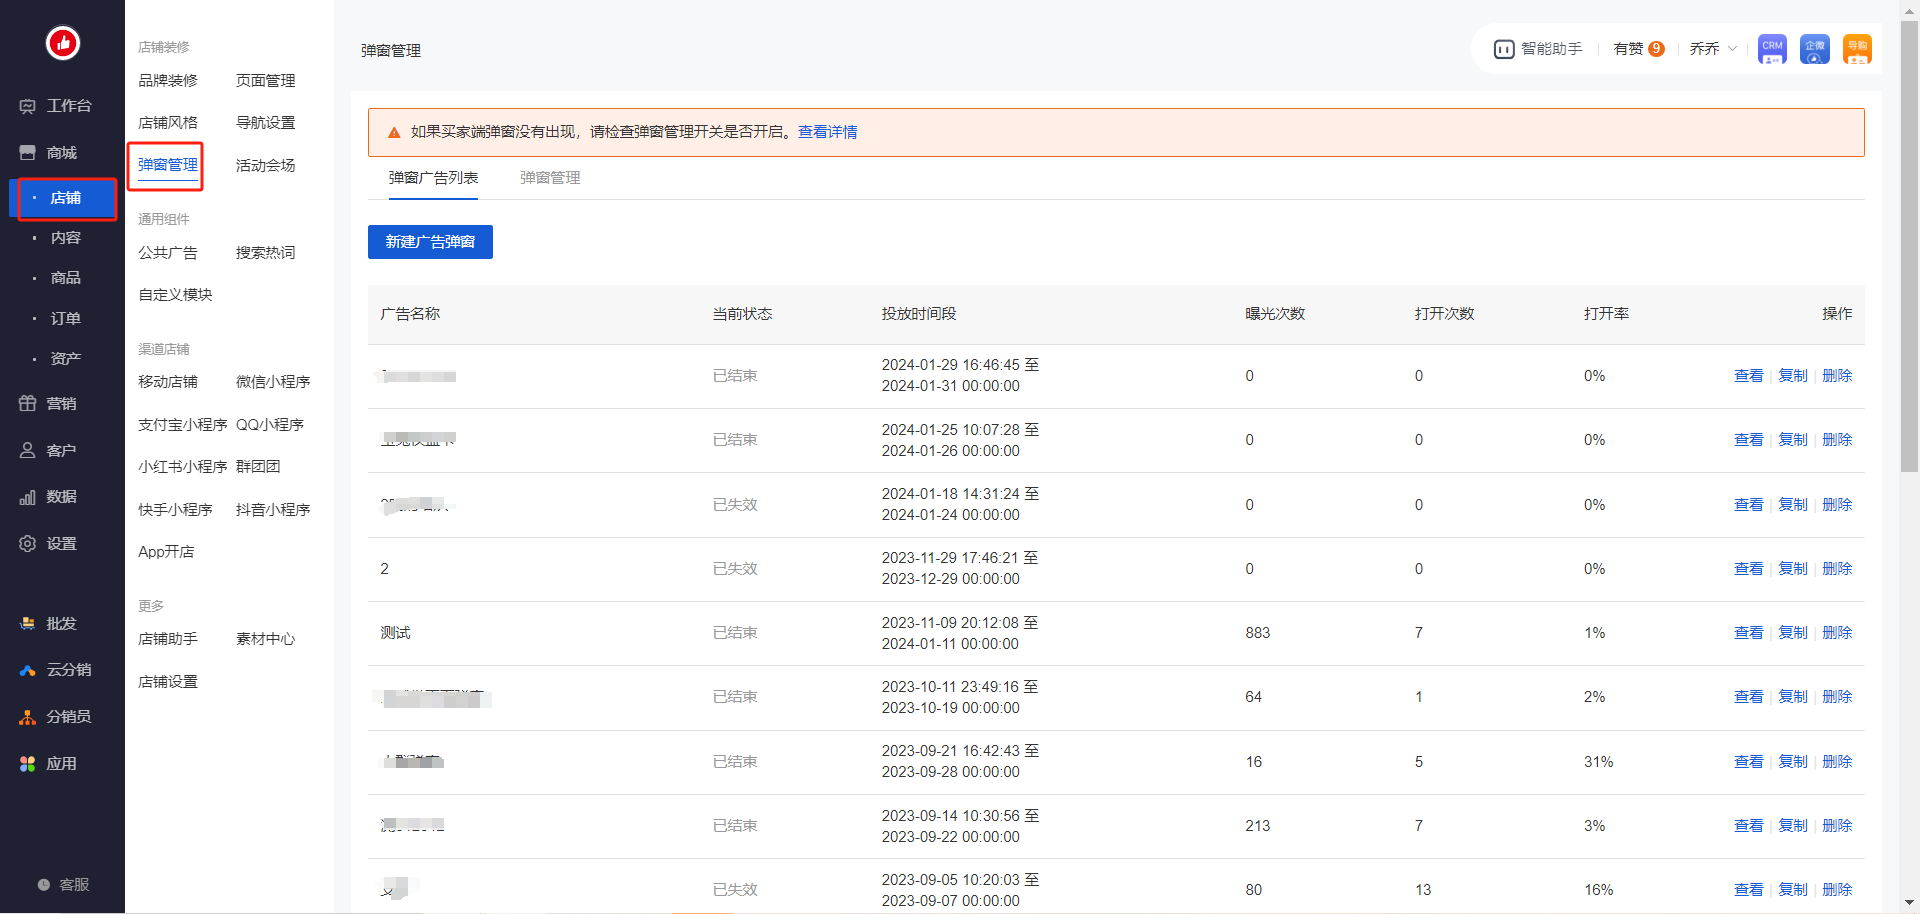Viewport: 1920px width, 914px height.
Task: Open the 批发 wholesale icon
Action: (x=28, y=624)
